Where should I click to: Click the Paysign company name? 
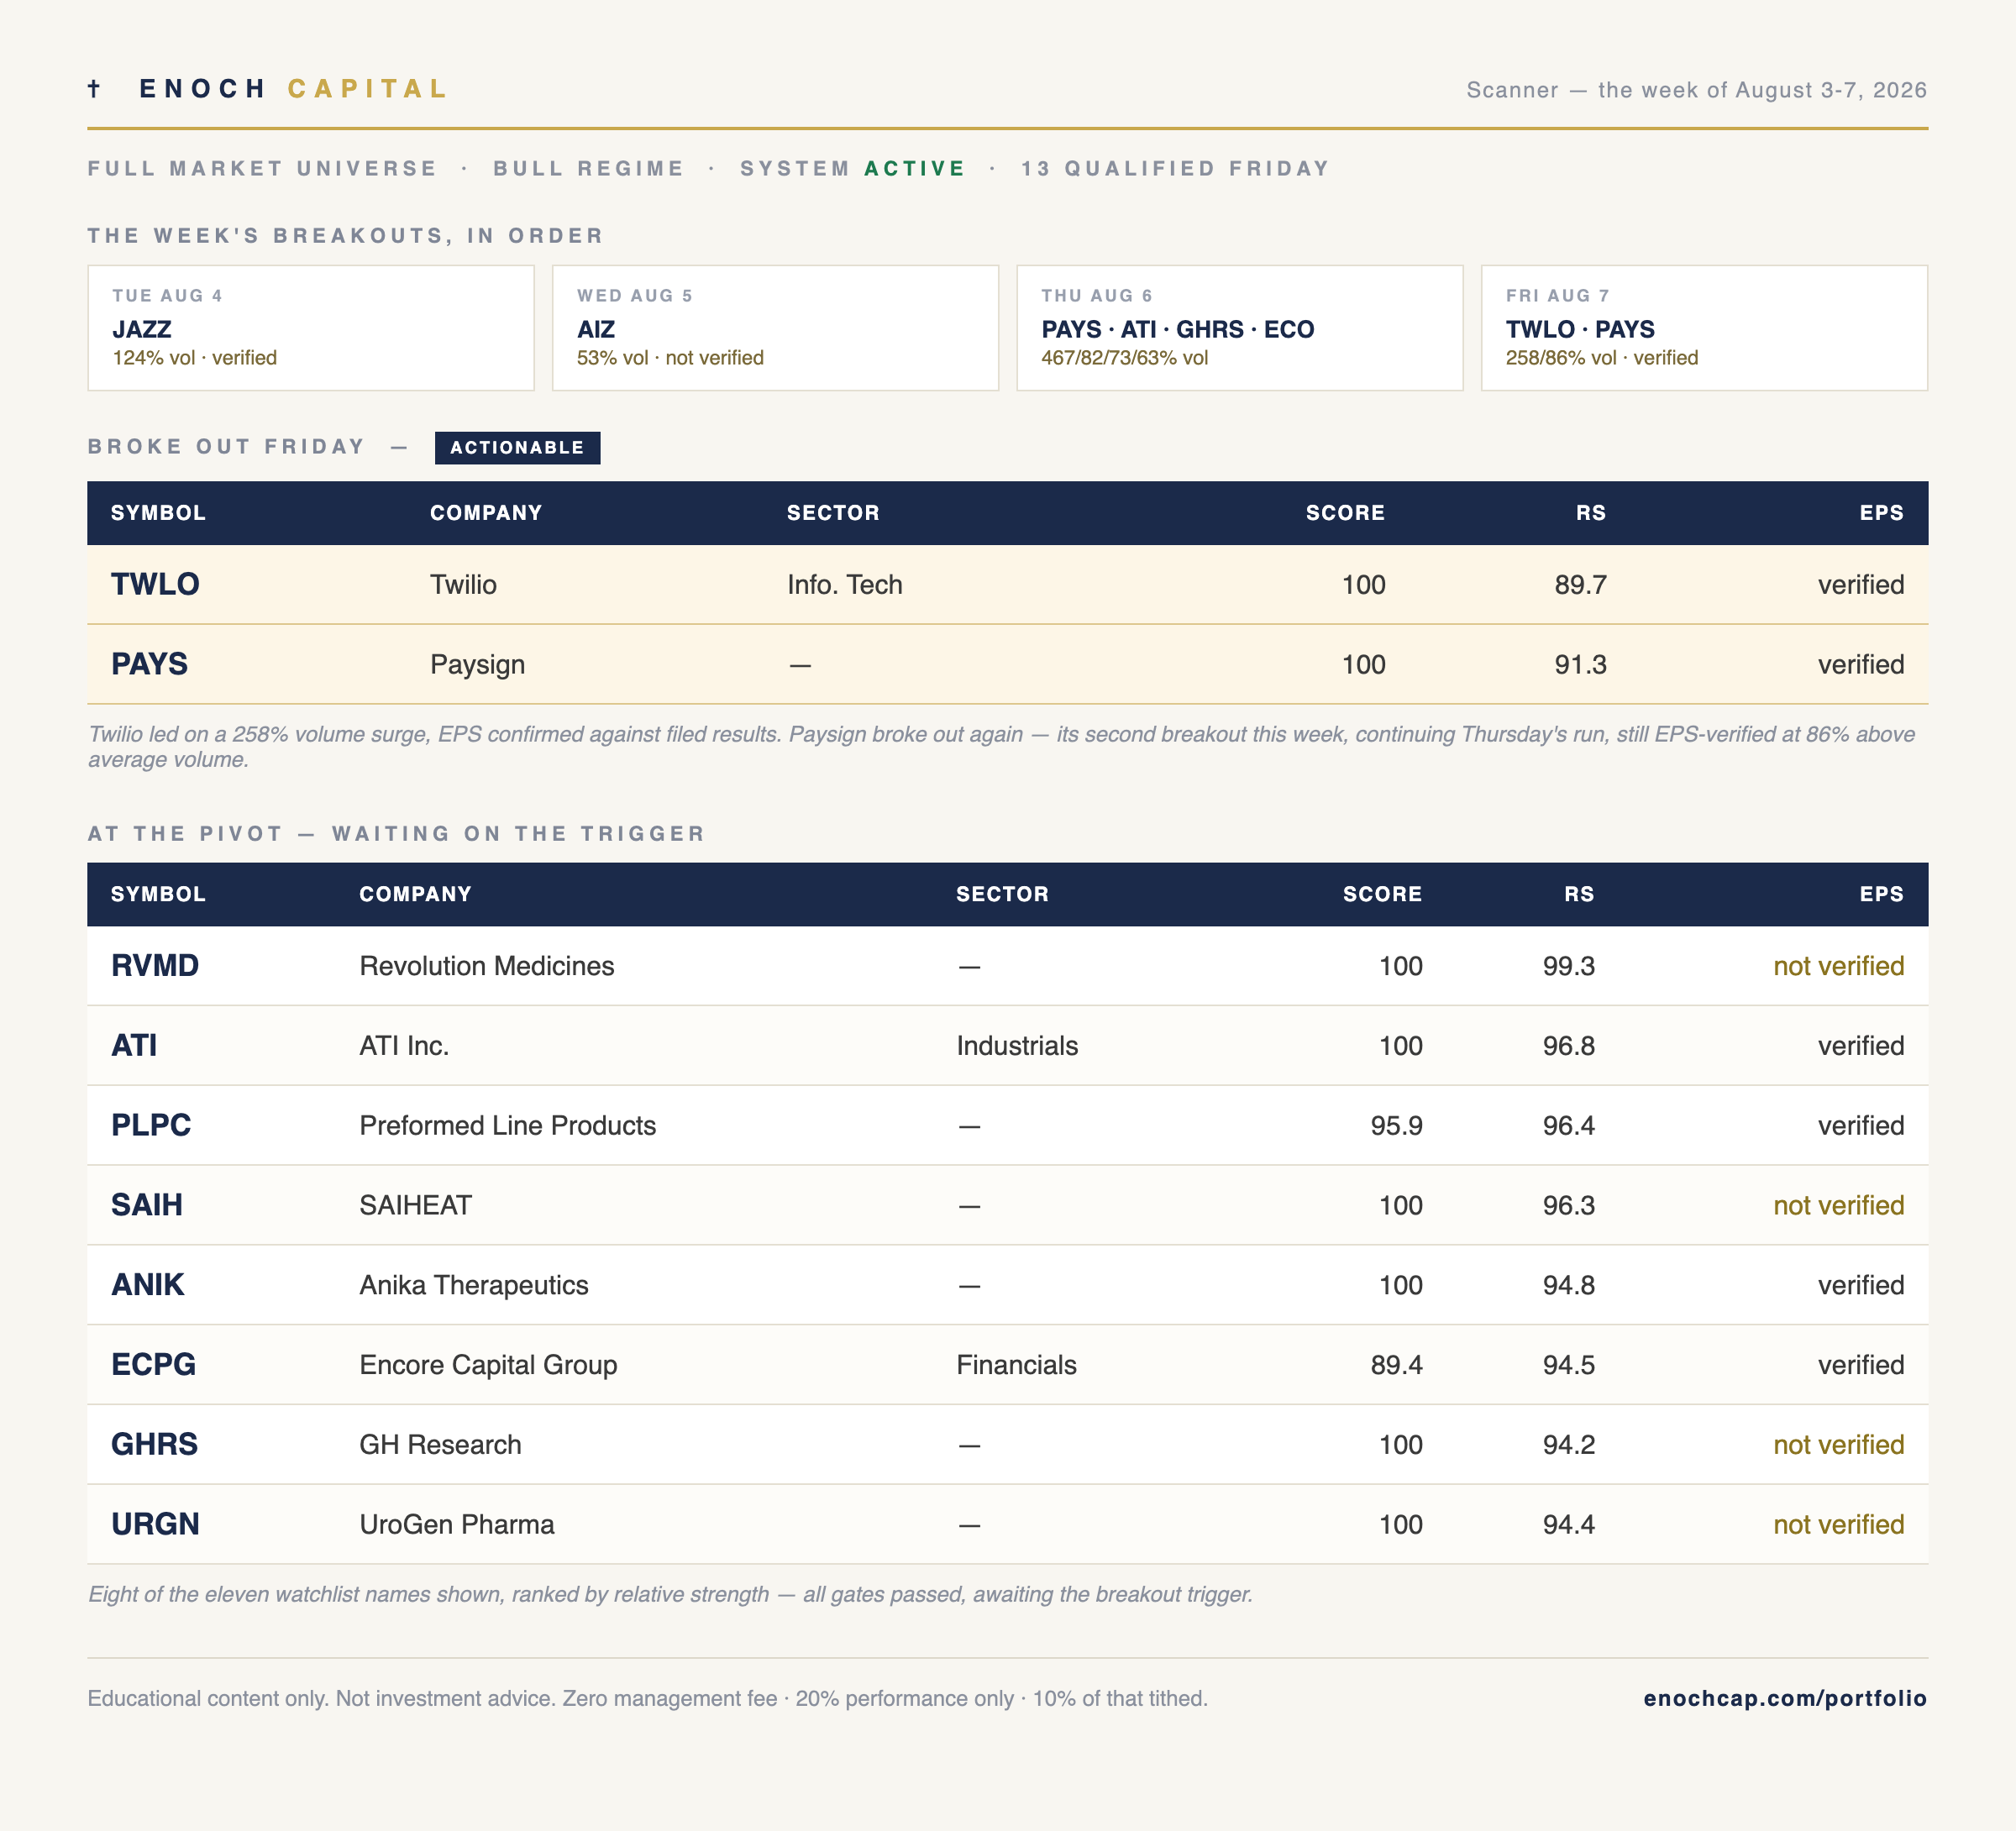point(477,665)
